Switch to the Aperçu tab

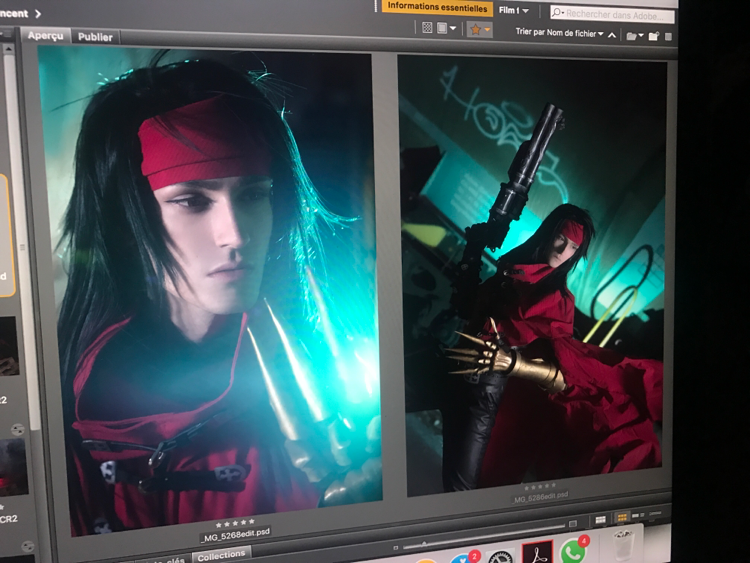coord(45,36)
